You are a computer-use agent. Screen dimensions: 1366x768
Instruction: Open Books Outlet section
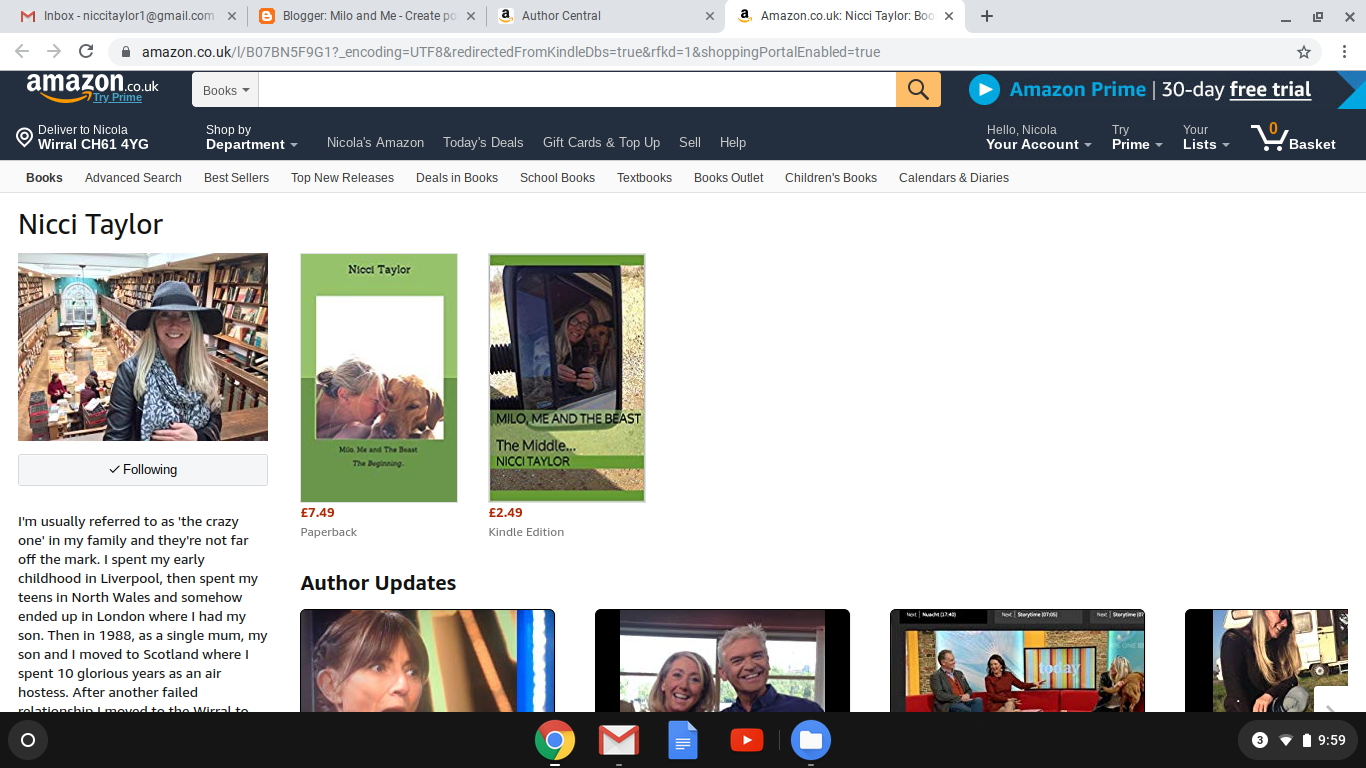(728, 178)
